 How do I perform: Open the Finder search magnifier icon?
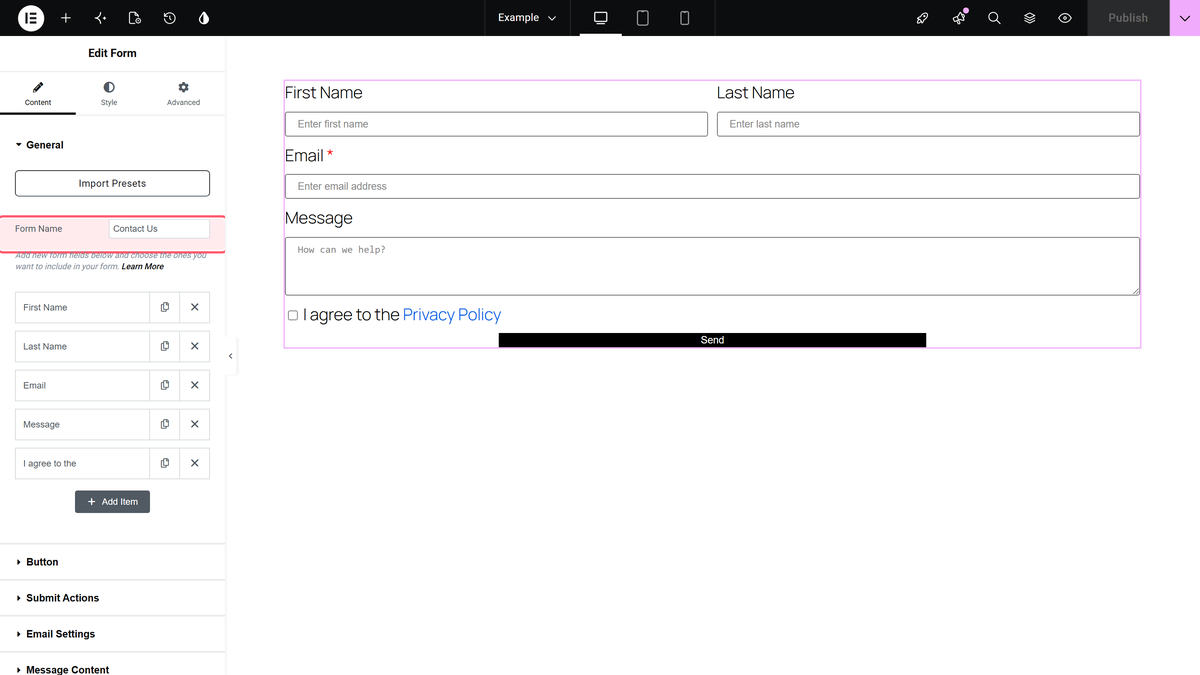994,18
